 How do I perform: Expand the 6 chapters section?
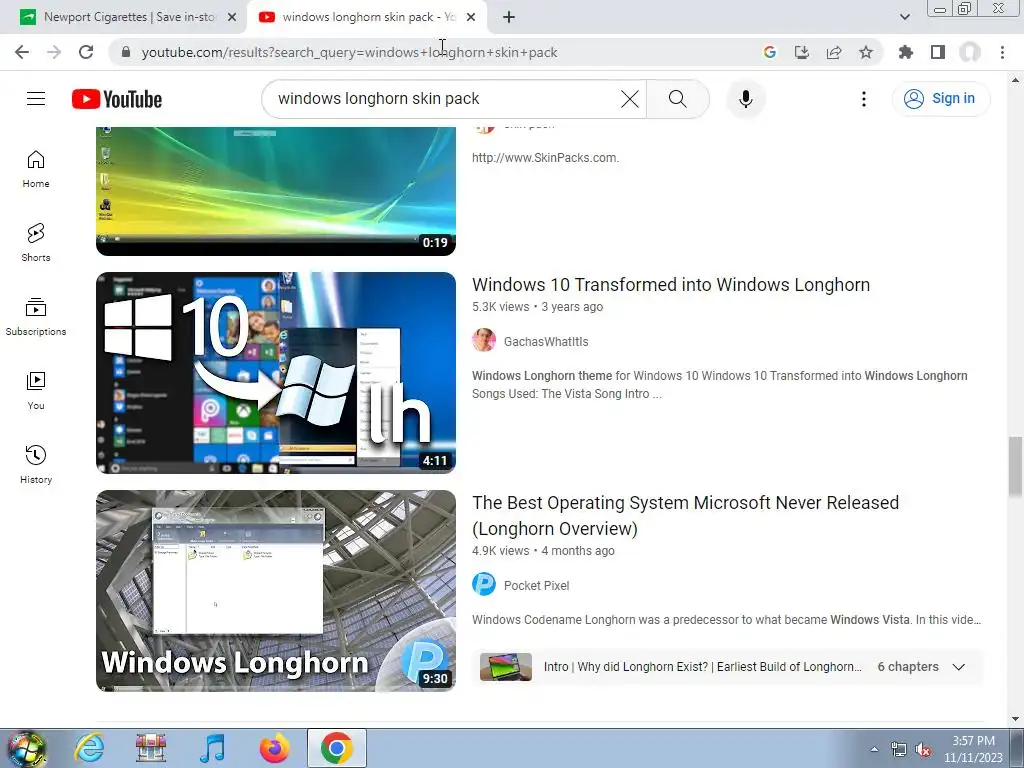958,667
